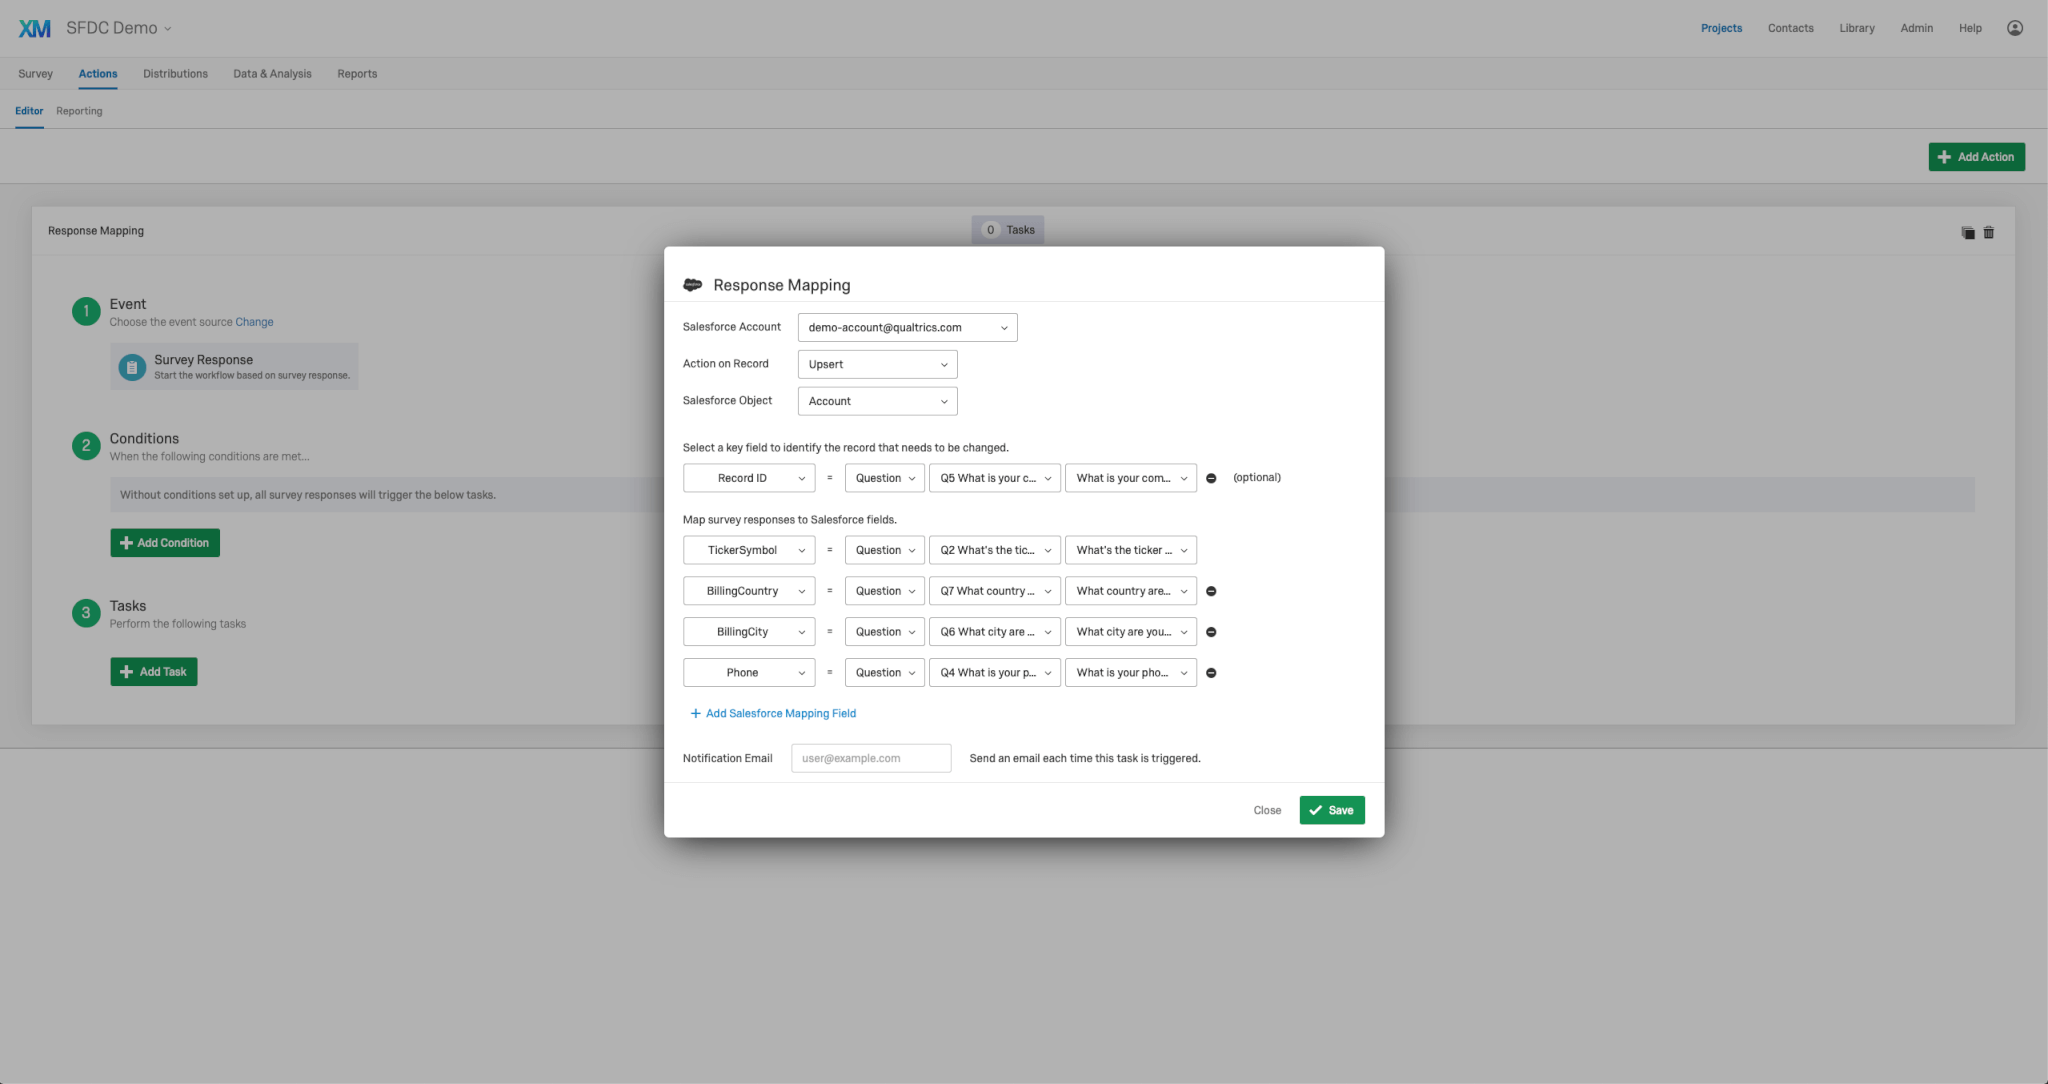Open the Question source dropdown in Phone row
The image size is (2048, 1084).
(884, 674)
